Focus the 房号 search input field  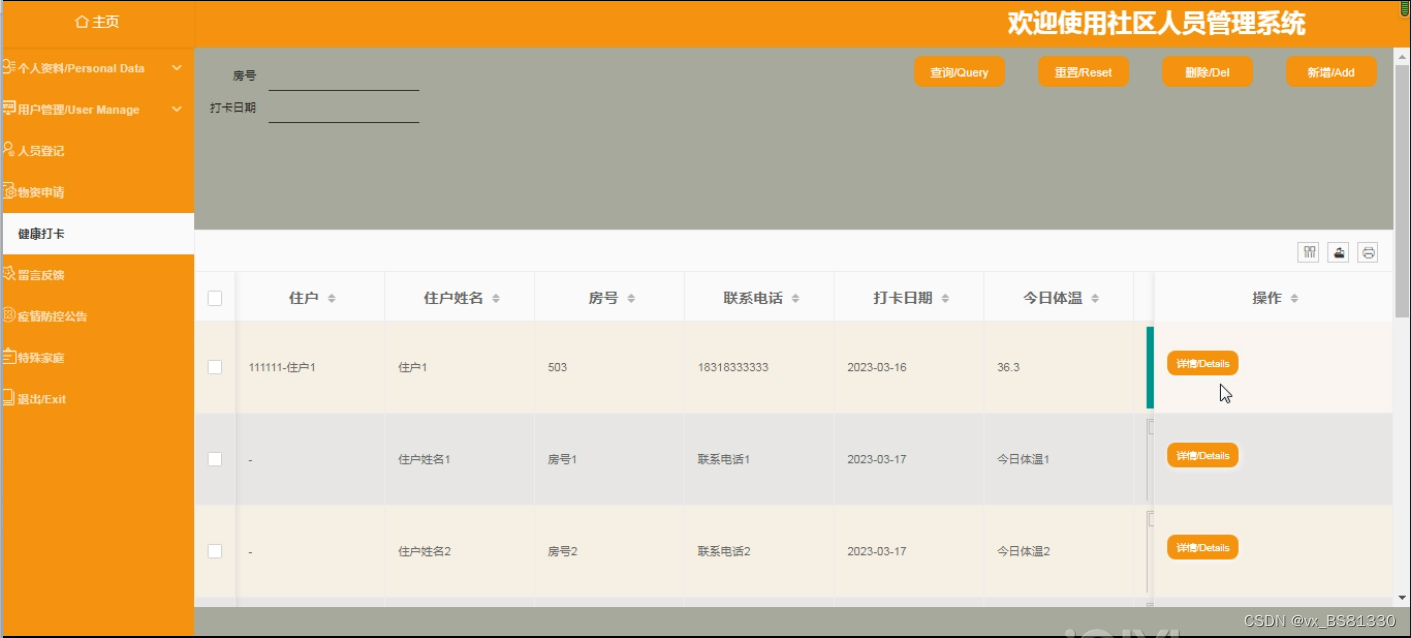point(344,76)
